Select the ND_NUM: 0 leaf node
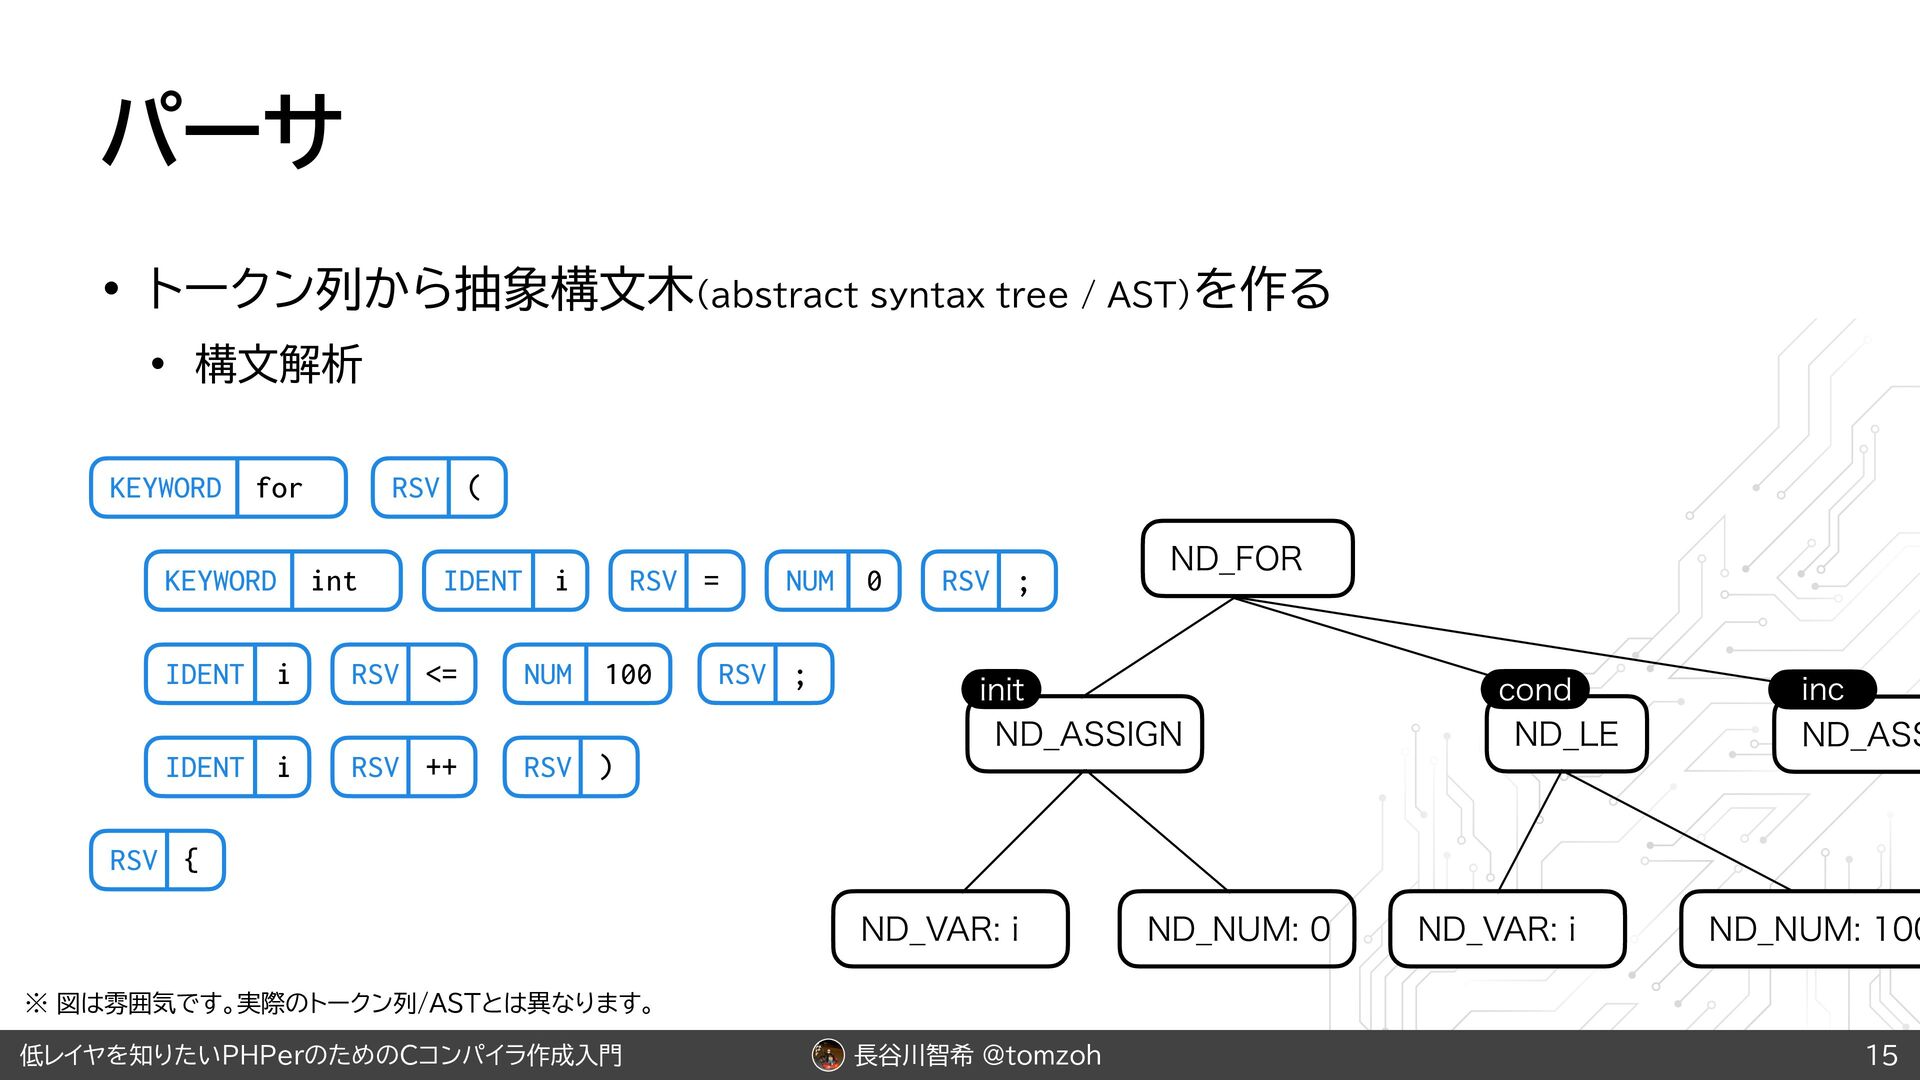The height and width of the screenshot is (1080, 1920). (x=1237, y=929)
